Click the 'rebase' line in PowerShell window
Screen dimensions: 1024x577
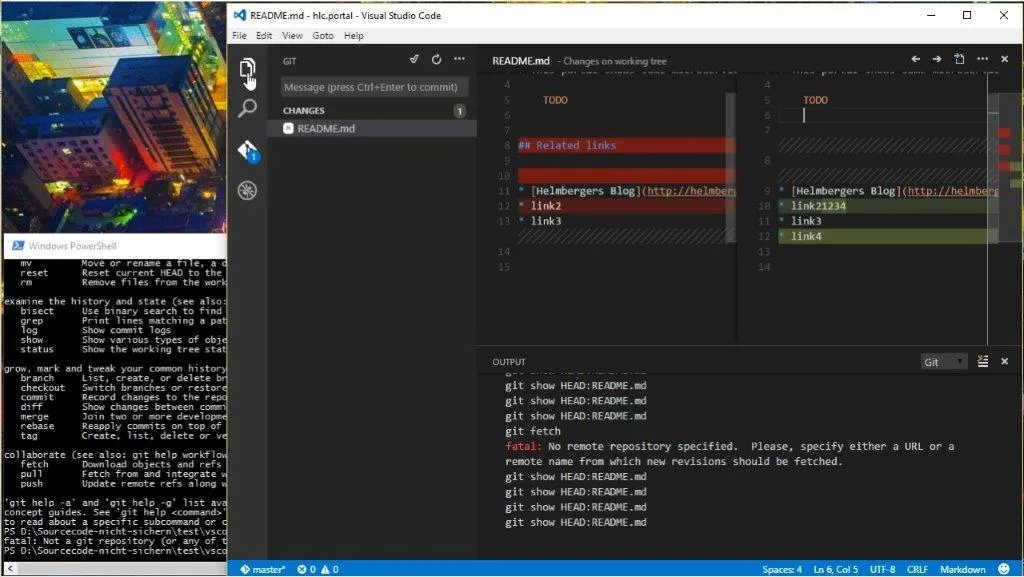point(115,426)
